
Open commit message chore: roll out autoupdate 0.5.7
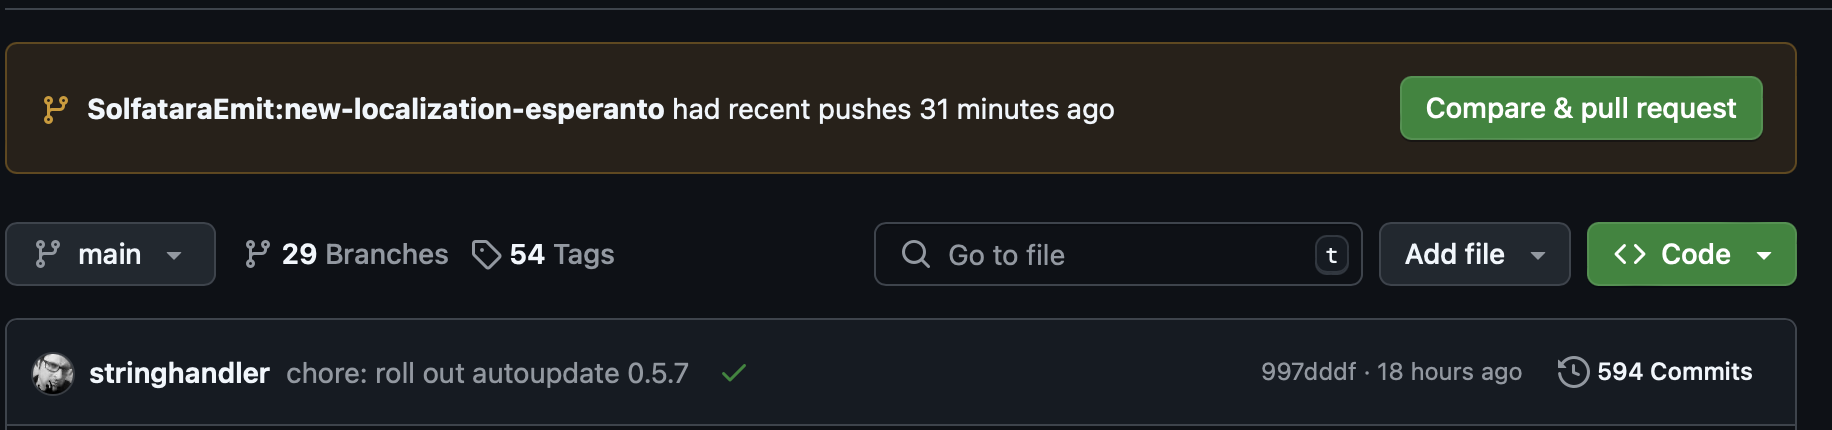tap(487, 373)
